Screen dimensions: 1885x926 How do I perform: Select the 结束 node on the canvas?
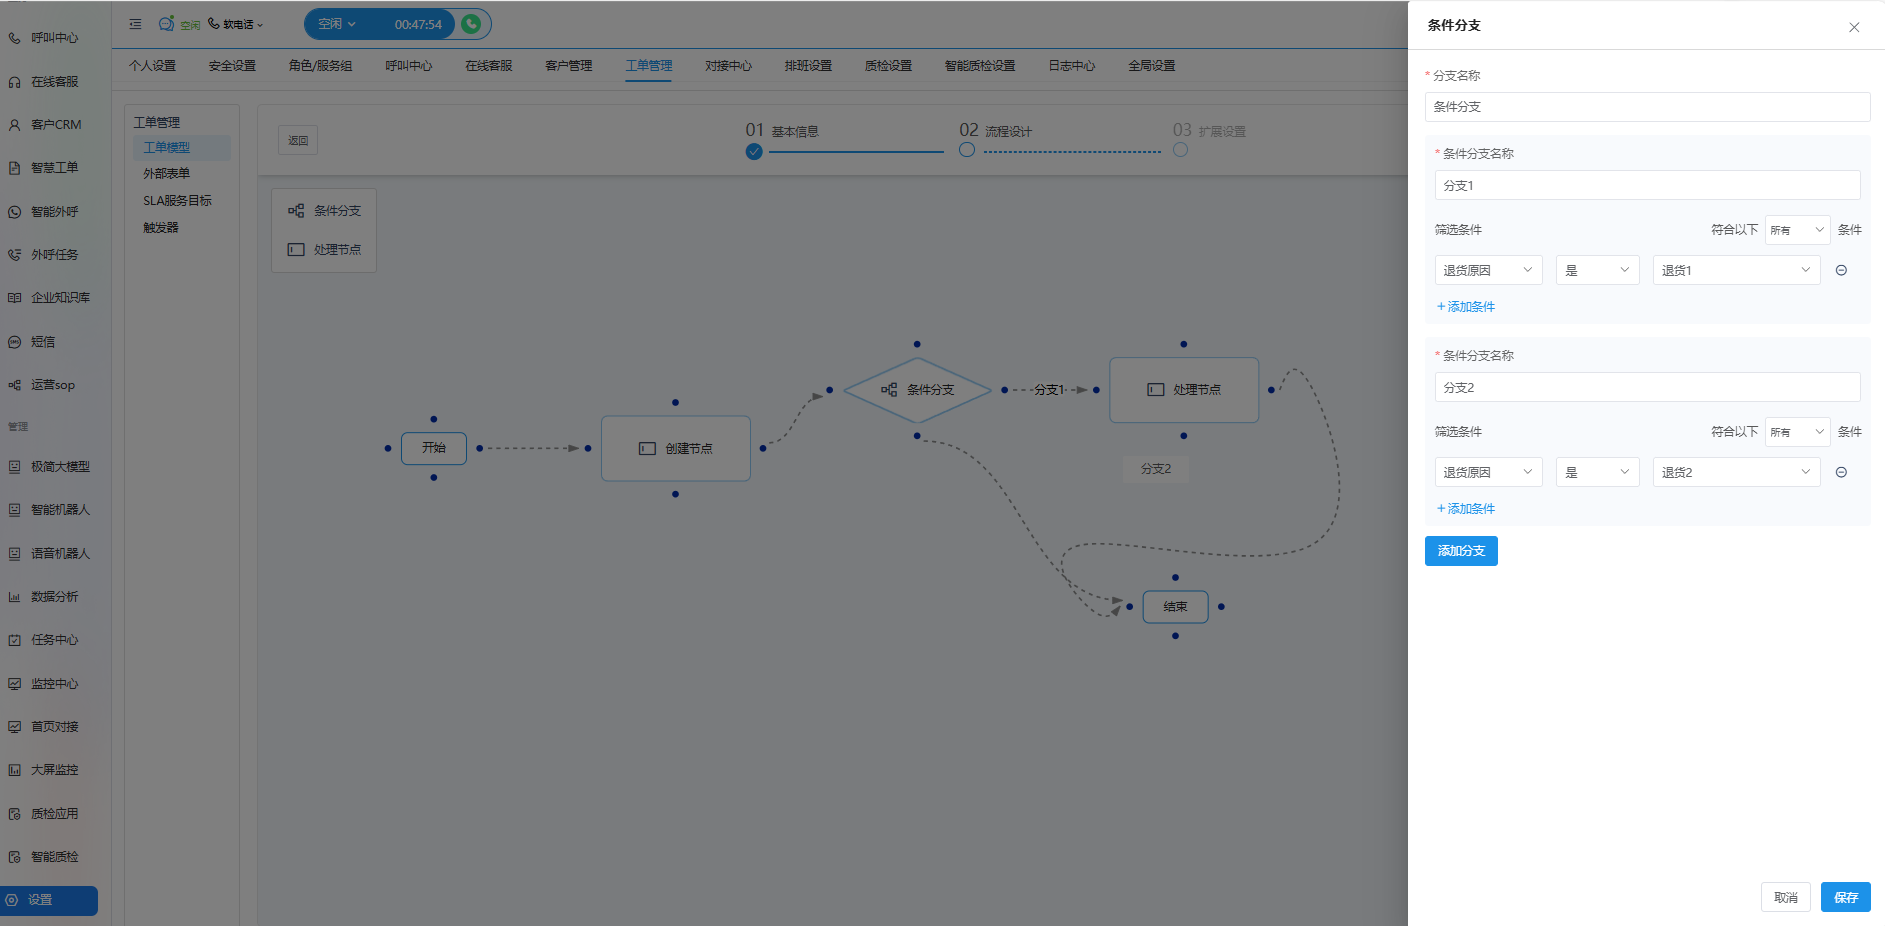1176,607
